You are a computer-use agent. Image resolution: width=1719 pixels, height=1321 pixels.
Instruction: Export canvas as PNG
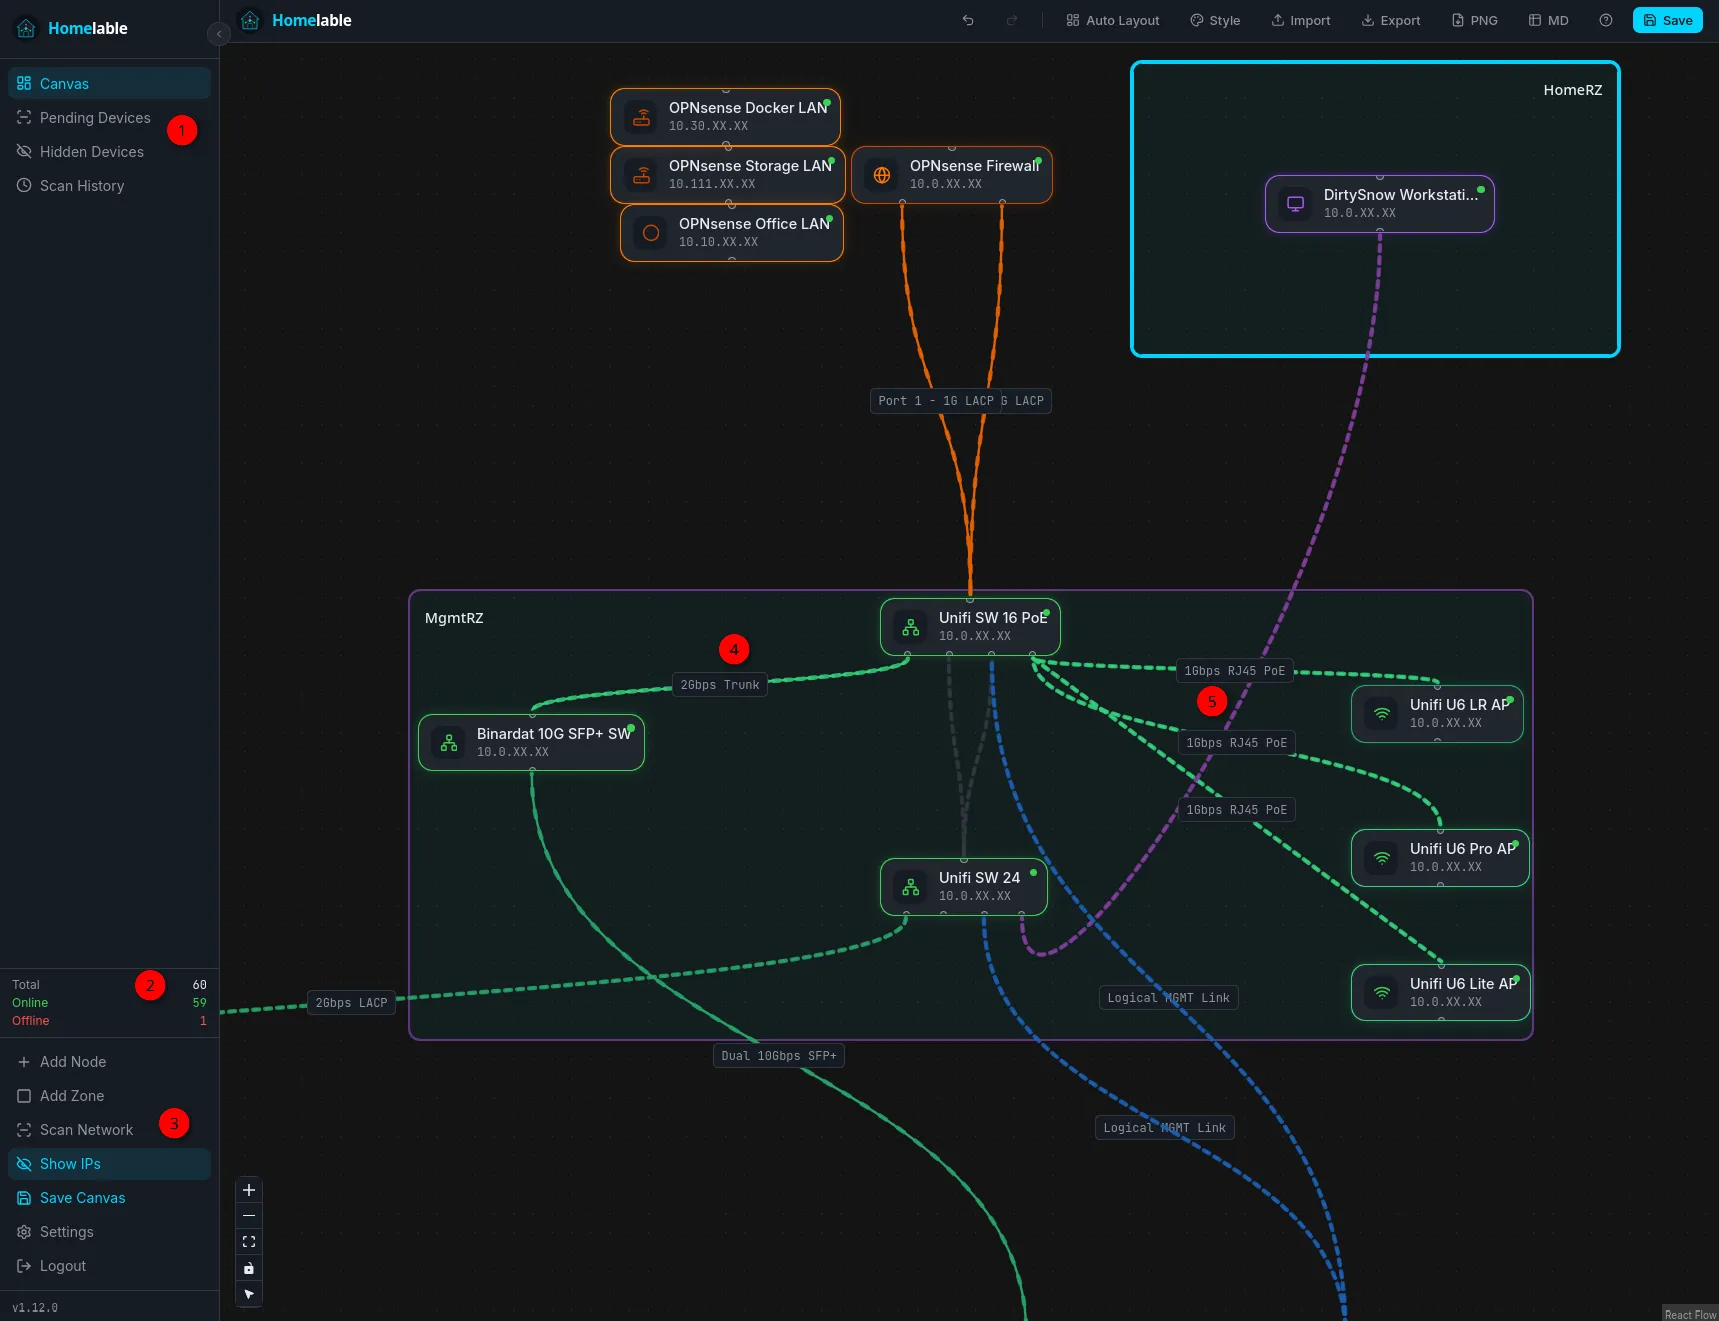pos(1475,20)
